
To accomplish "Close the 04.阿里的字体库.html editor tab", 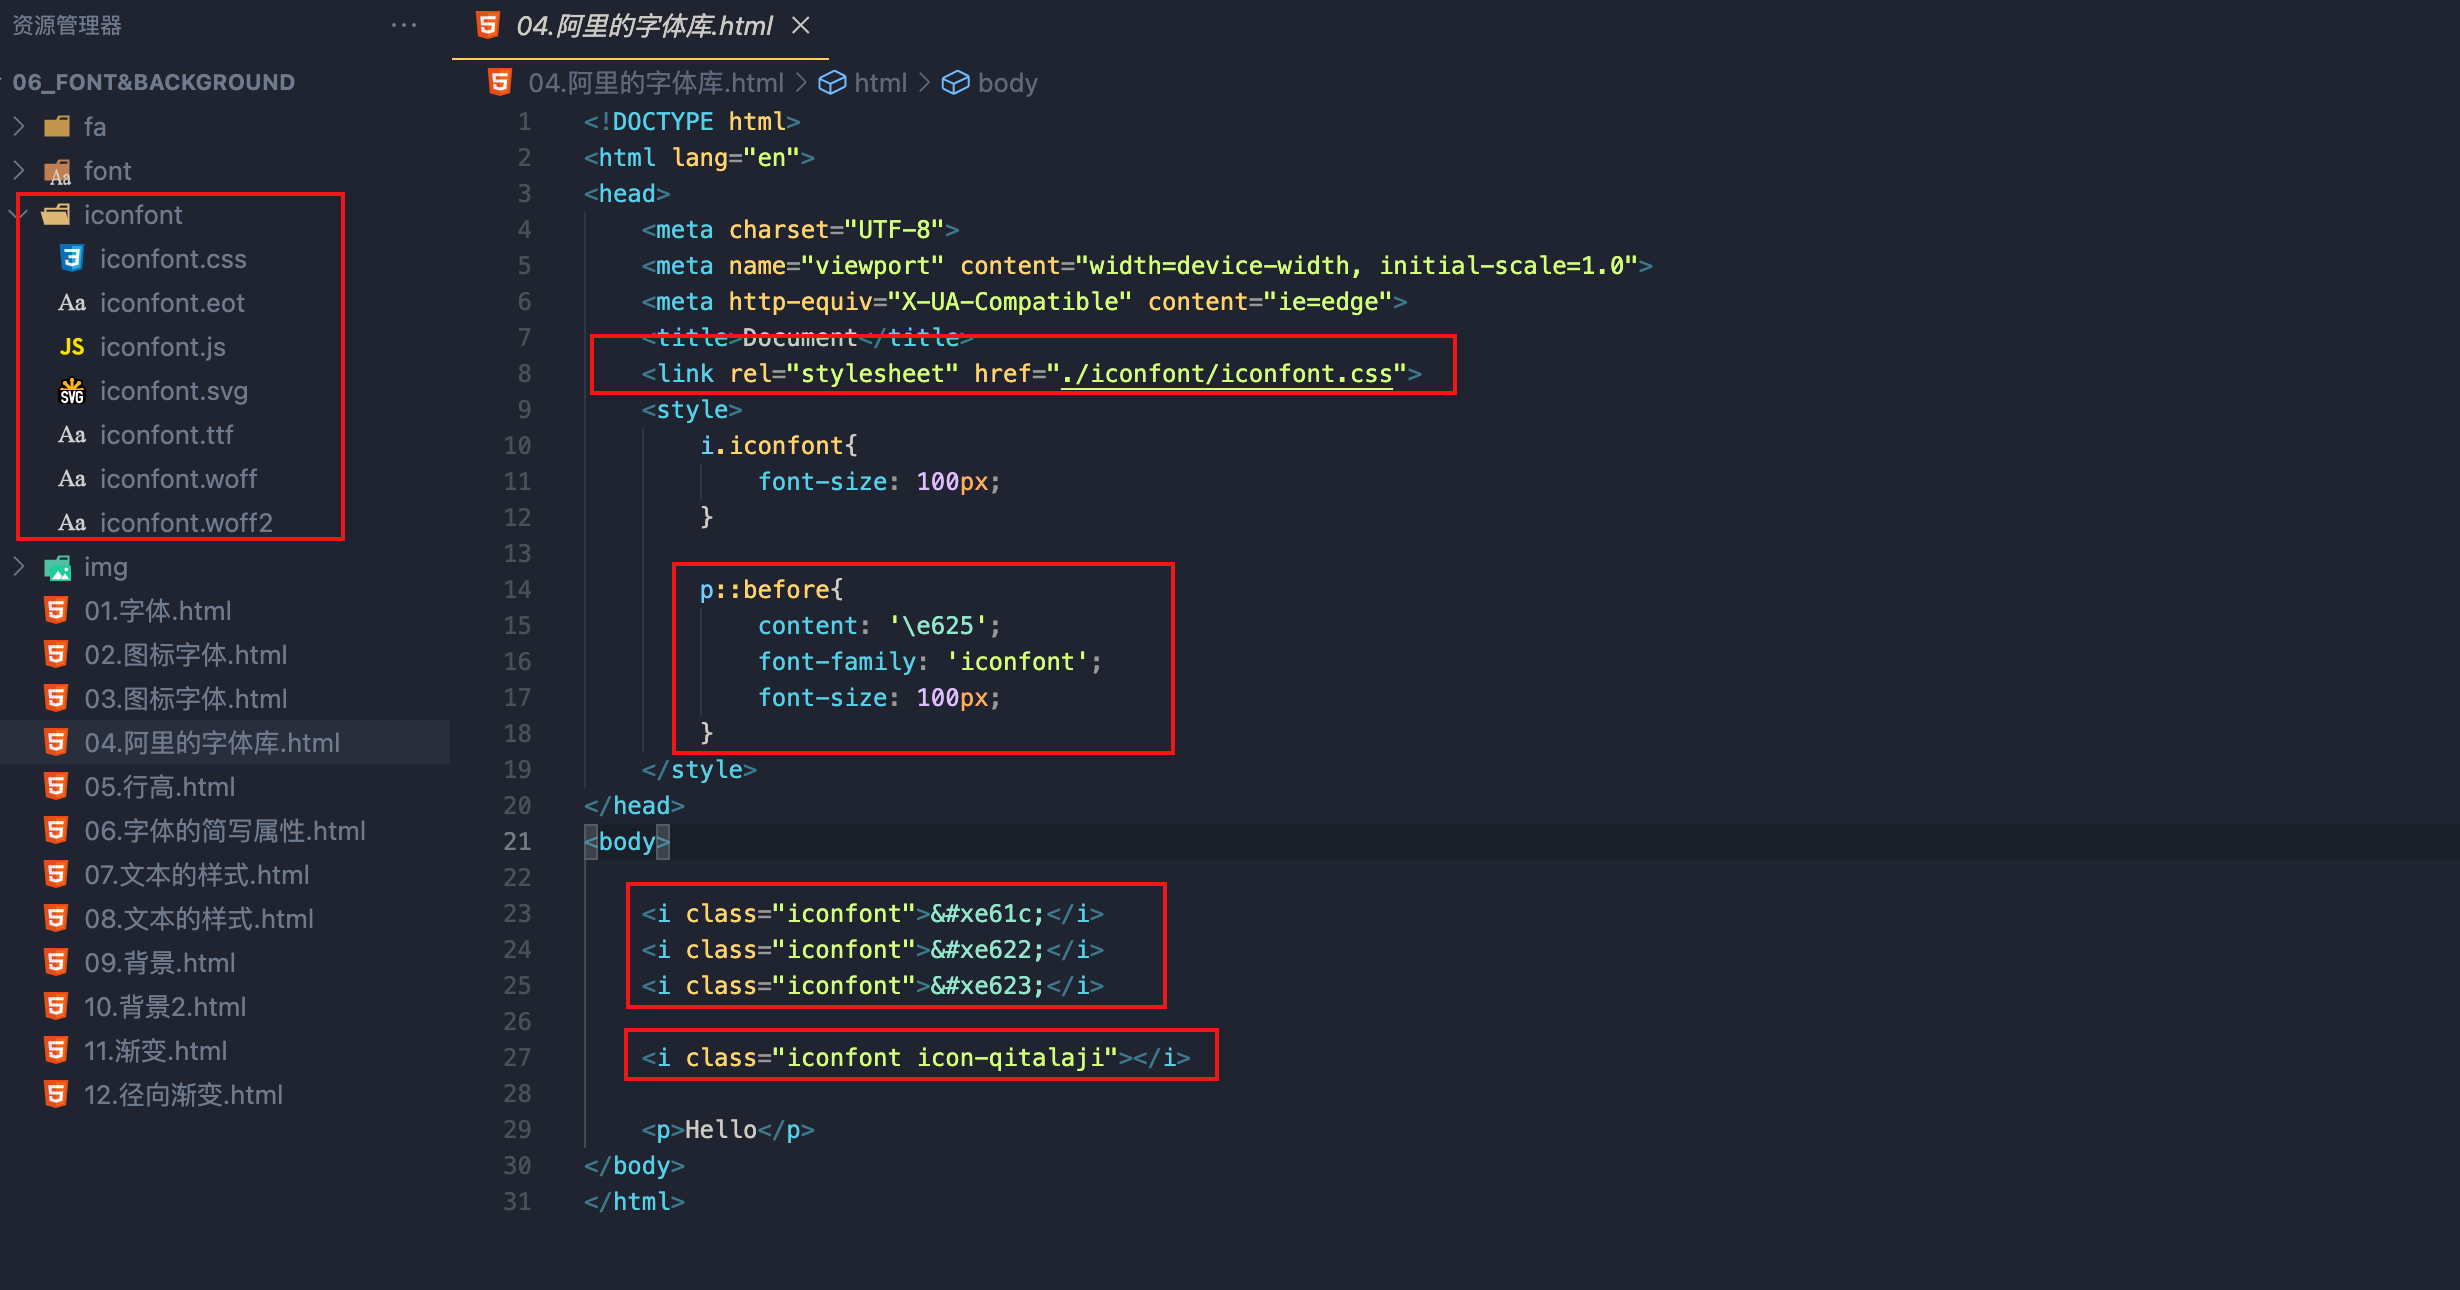I will click(801, 25).
